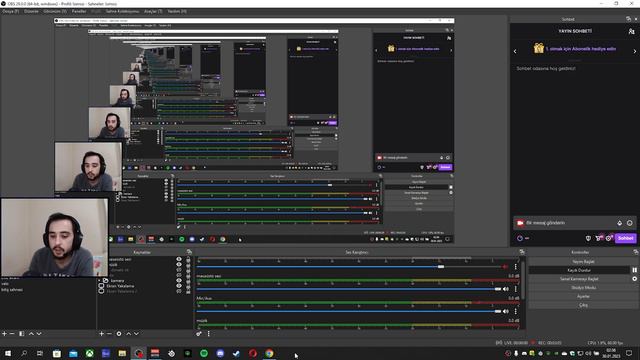Open Mic/Aux track options dots
The width and height of the screenshot is (640, 360).
[x=516, y=311]
